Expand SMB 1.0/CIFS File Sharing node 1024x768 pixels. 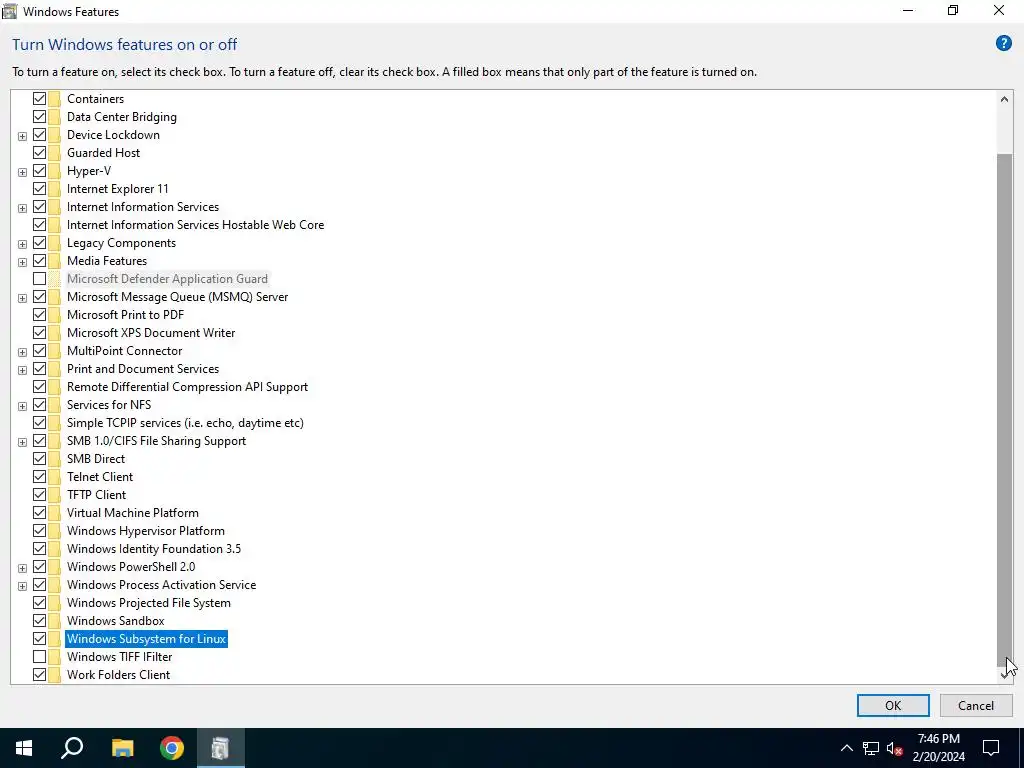coord(22,441)
